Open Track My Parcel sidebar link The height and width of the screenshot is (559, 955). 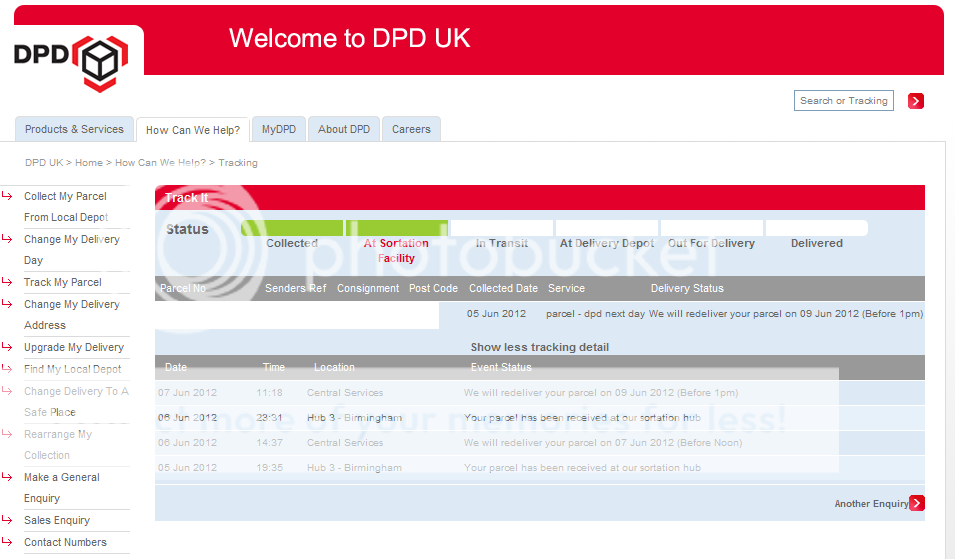pos(63,282)
